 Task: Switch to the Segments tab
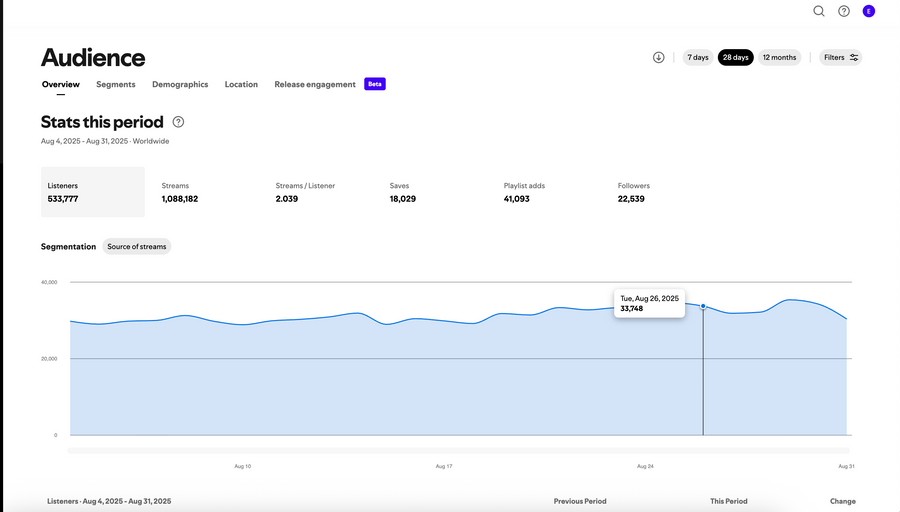pos(116,85)
